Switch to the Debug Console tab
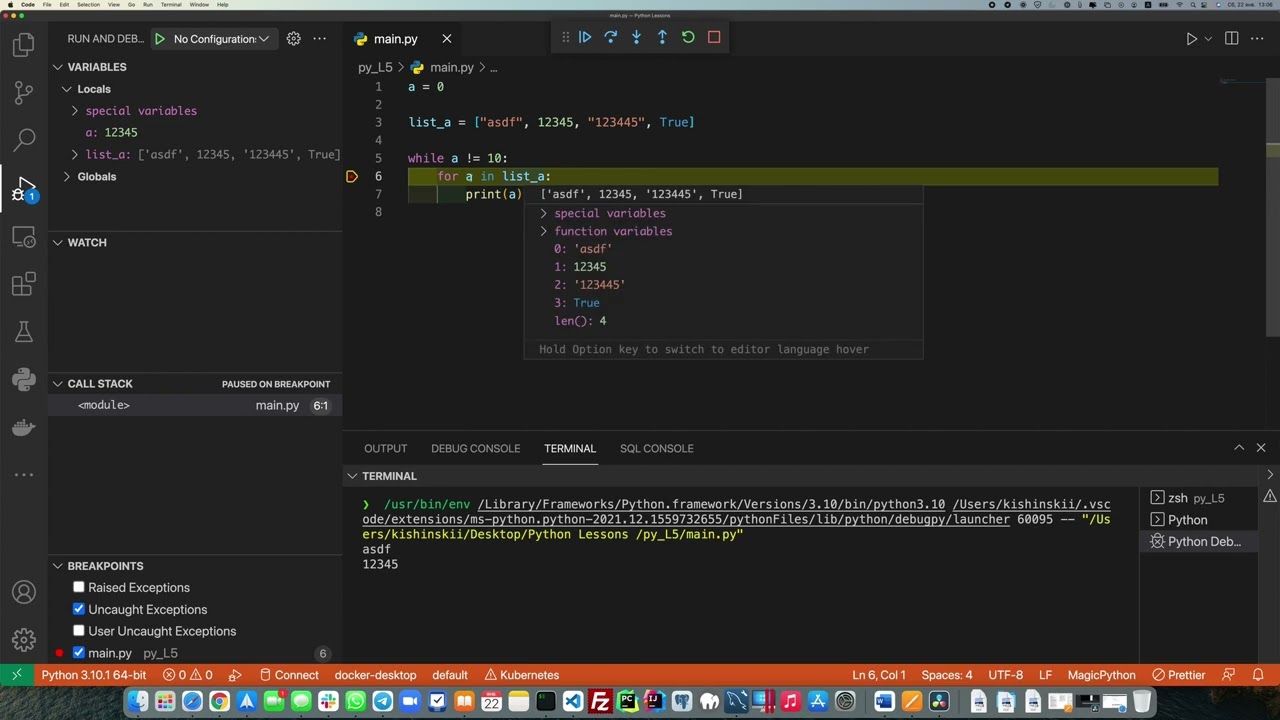This screenshot has width=1280, height=720. (x=475, y=448)
